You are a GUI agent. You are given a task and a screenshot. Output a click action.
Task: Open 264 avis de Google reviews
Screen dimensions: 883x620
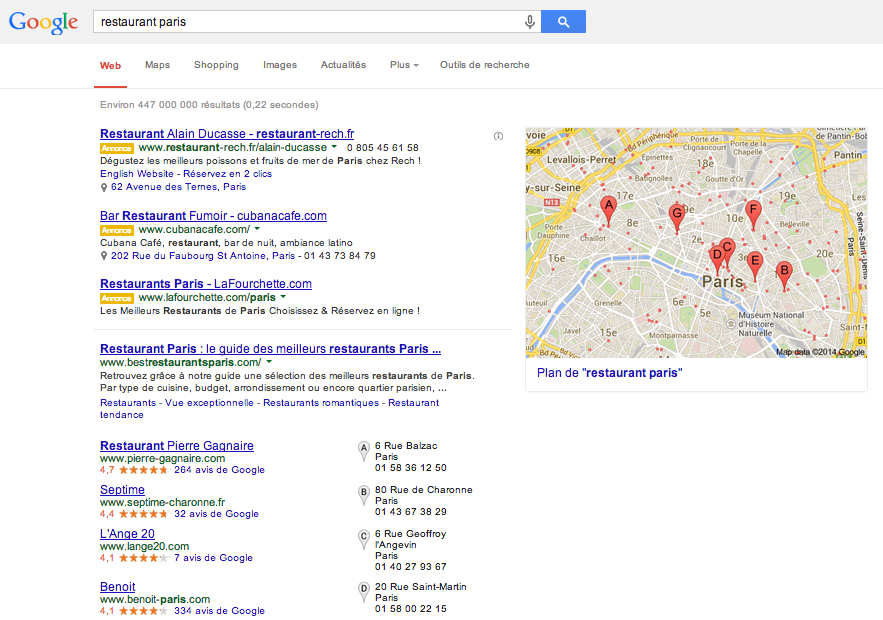coord(219,470)
